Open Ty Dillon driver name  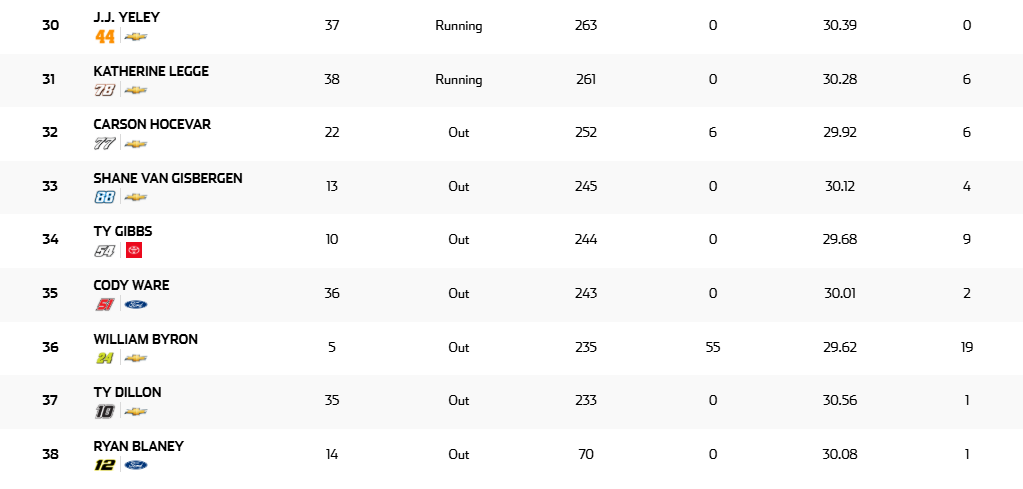tap(127, 392)
